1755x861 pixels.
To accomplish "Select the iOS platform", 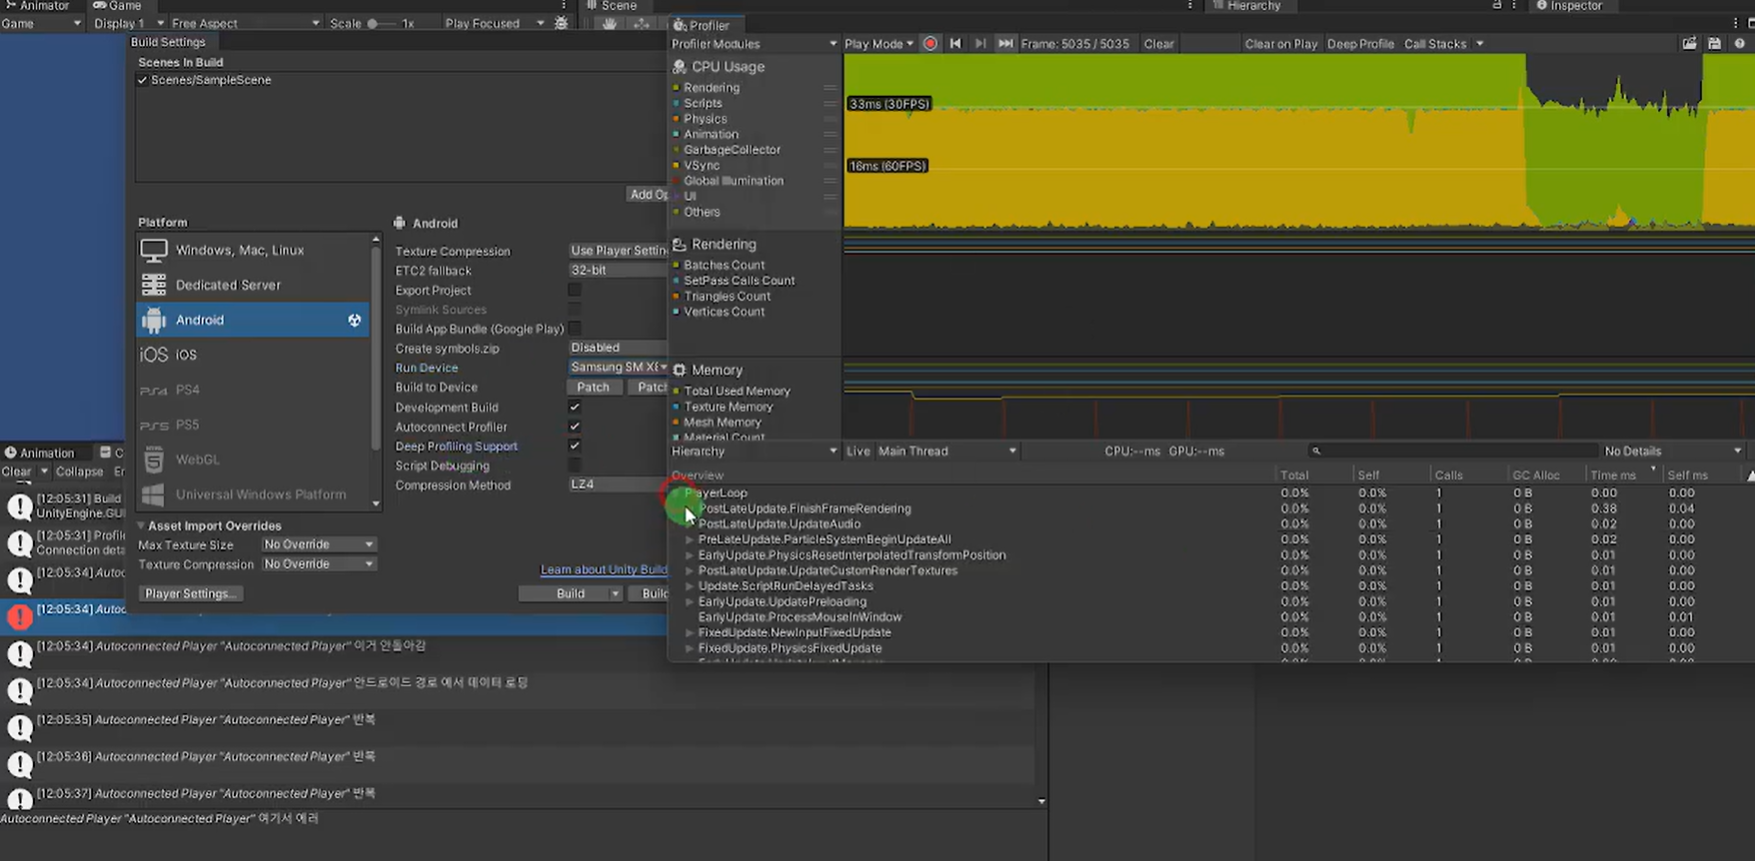I will pyautogui.click(x=186, y=355).
